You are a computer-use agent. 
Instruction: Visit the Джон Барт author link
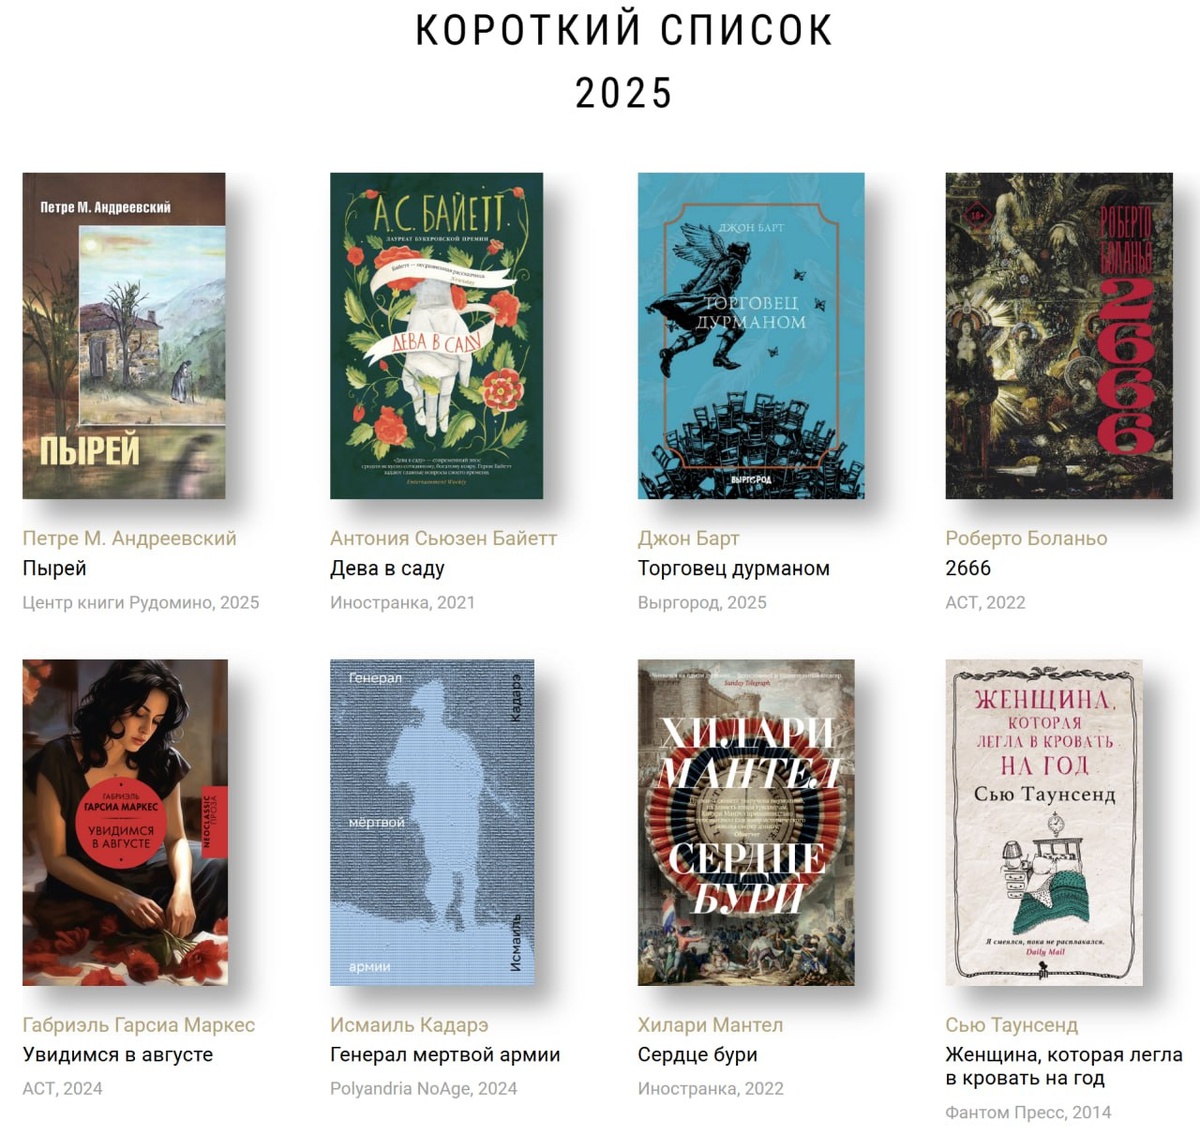click(688, 538)
